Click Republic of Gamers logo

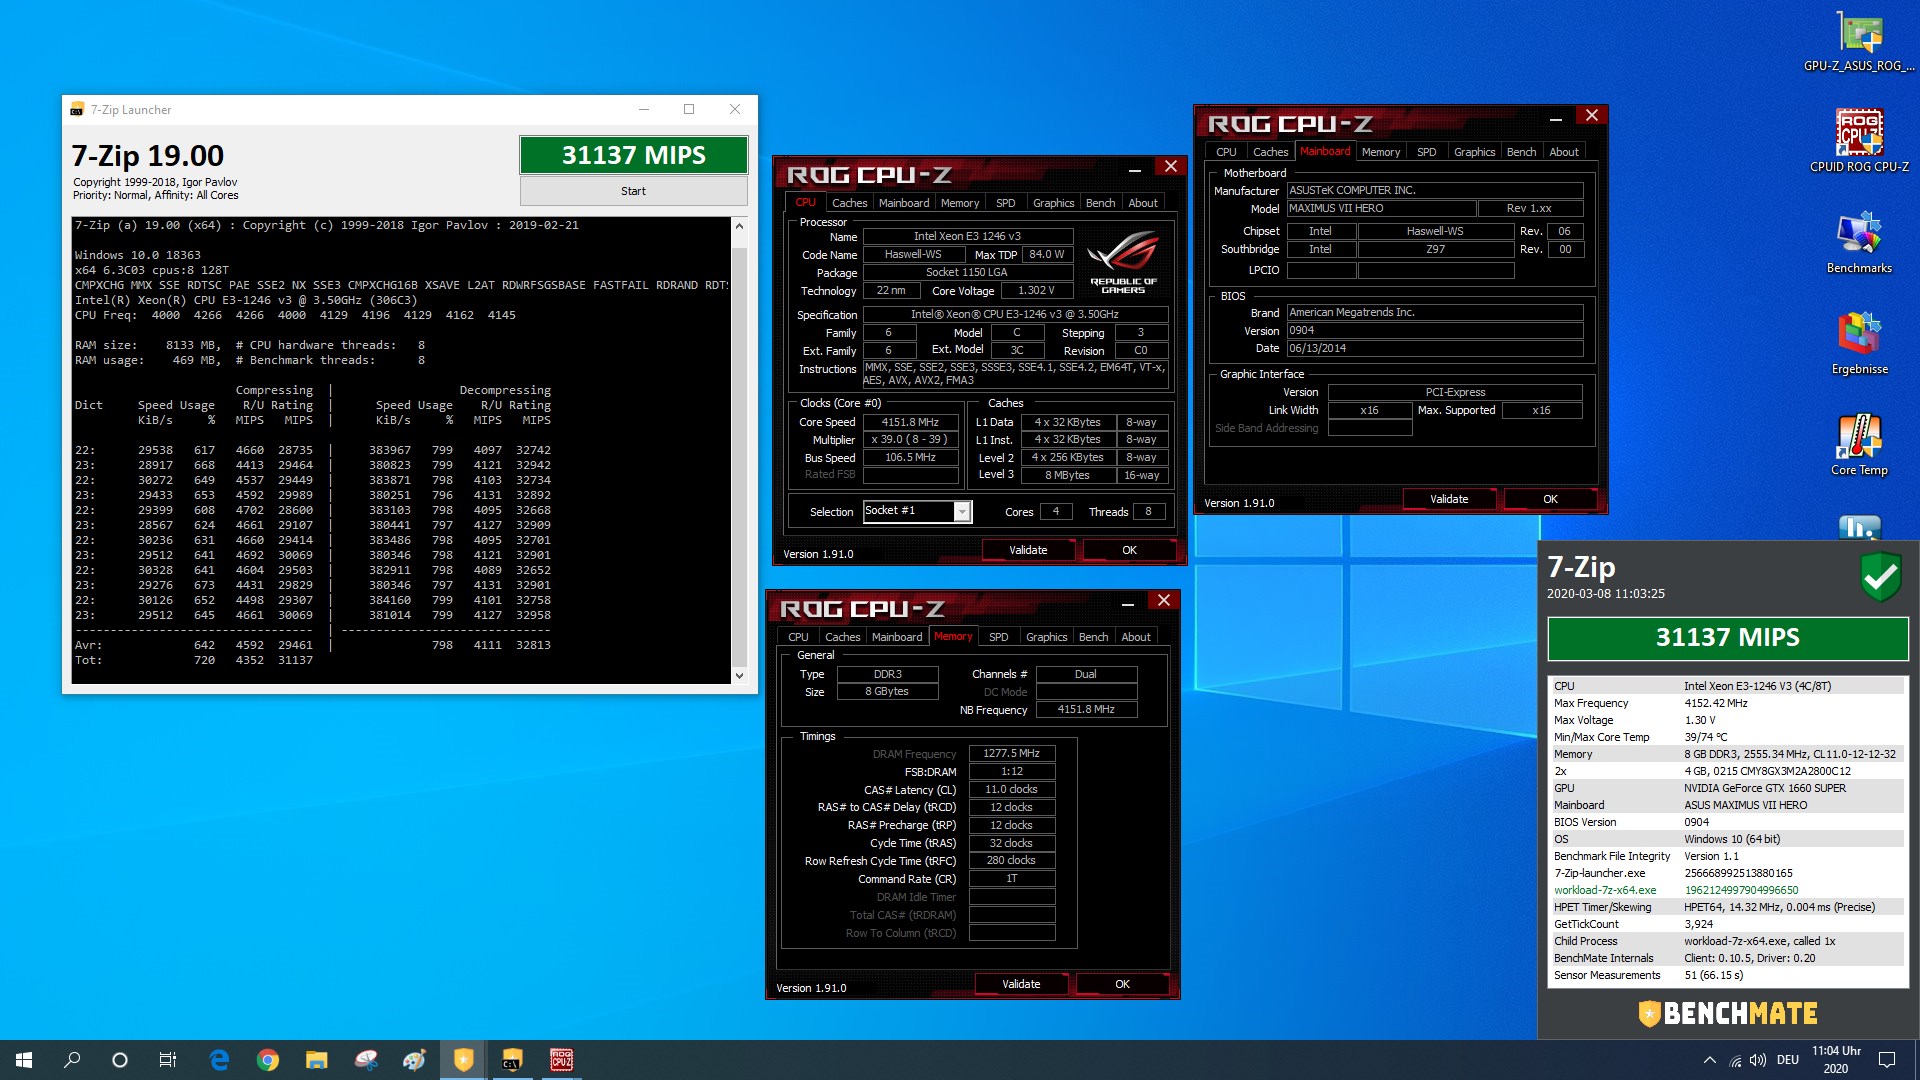click(x=1123, y=262)
